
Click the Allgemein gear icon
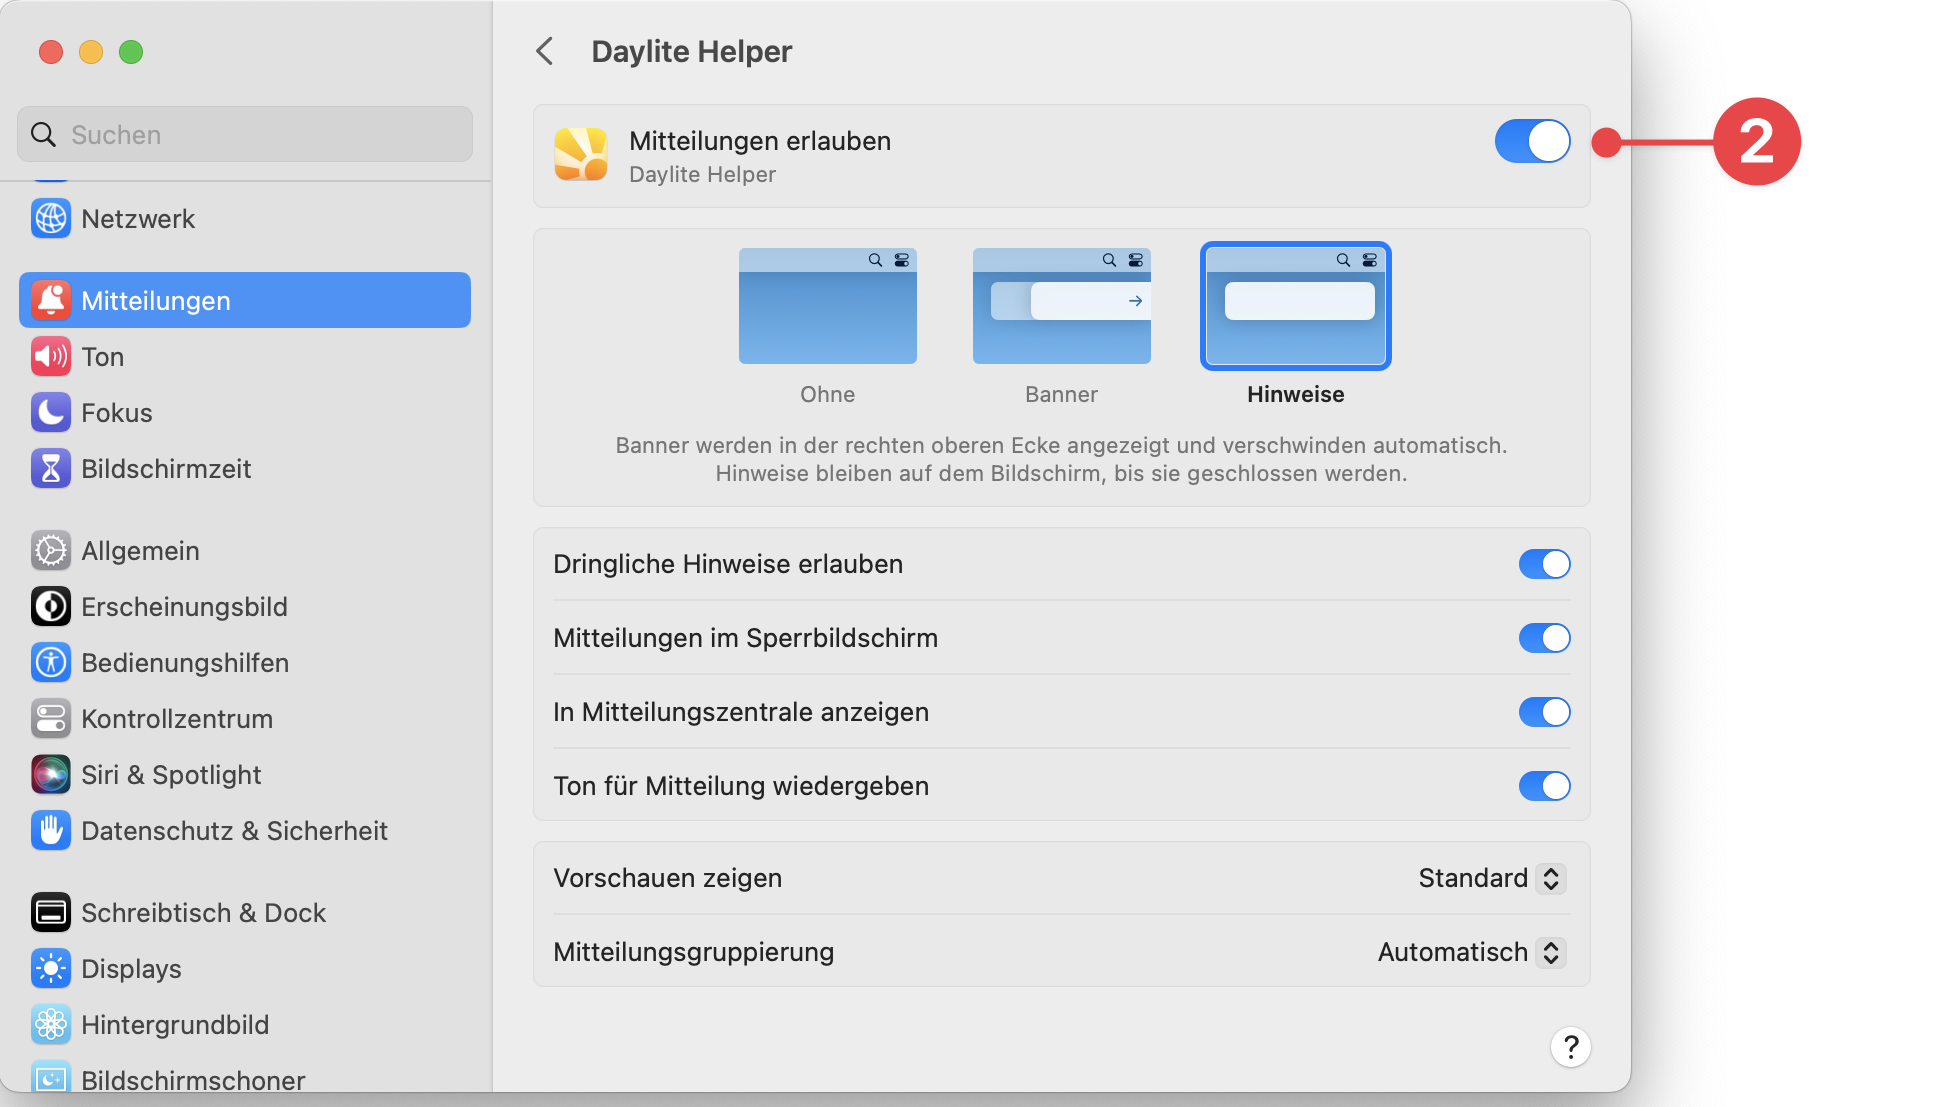[51, 551]
